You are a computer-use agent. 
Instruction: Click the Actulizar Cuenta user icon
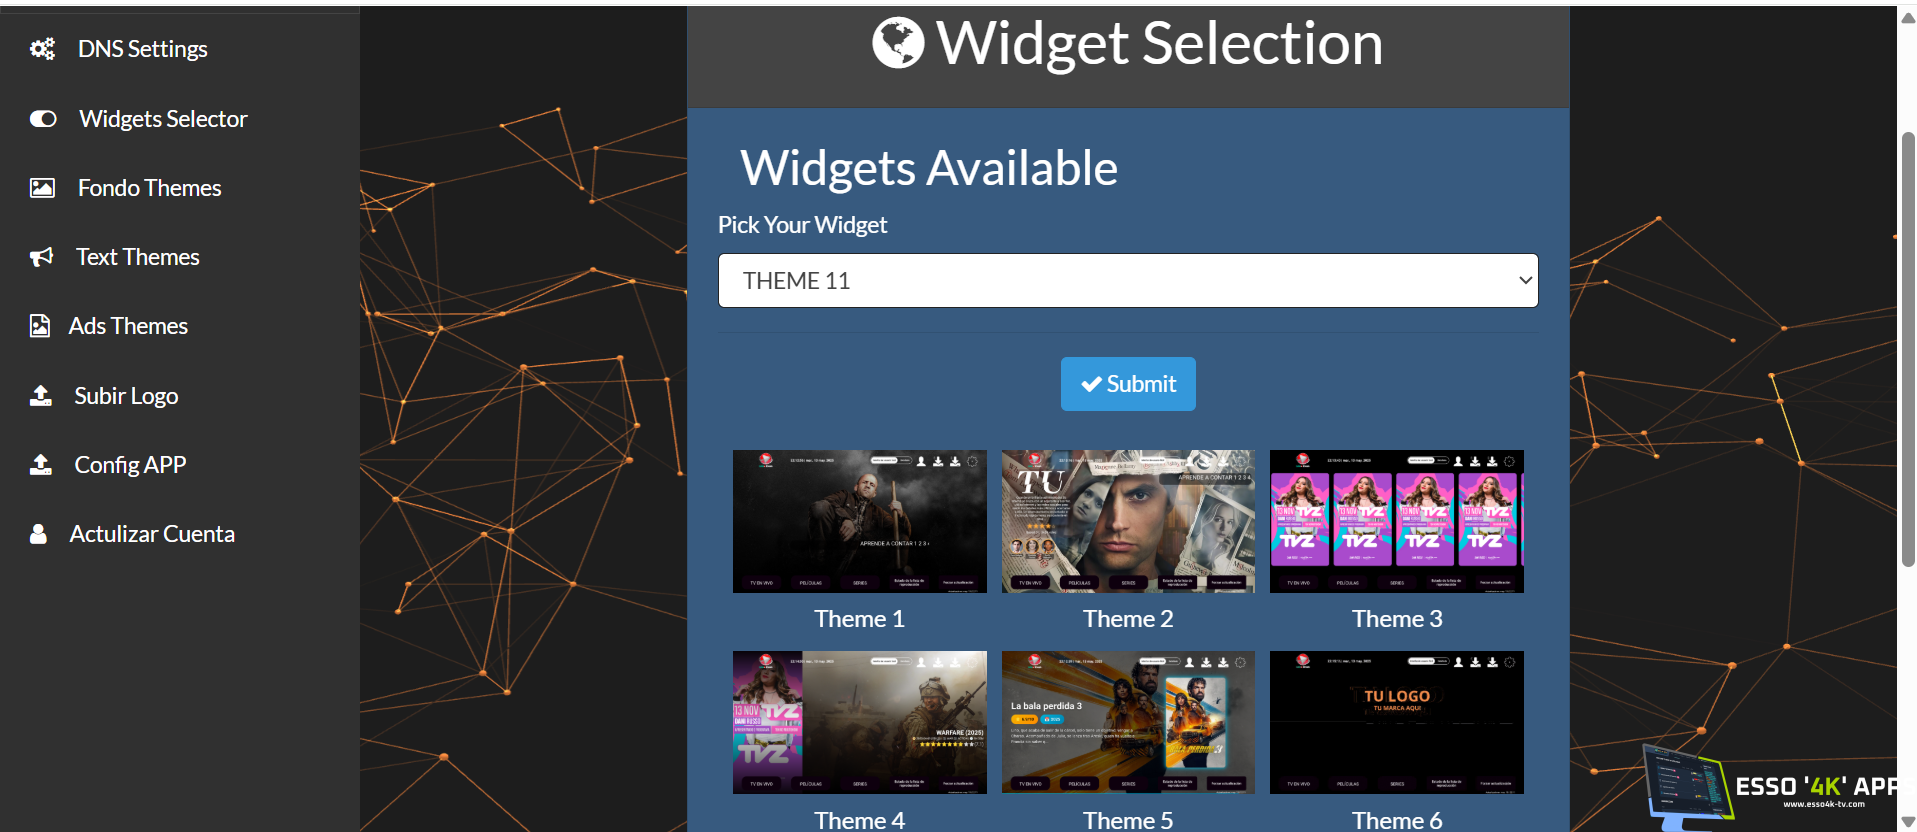(x=38, y=534)
